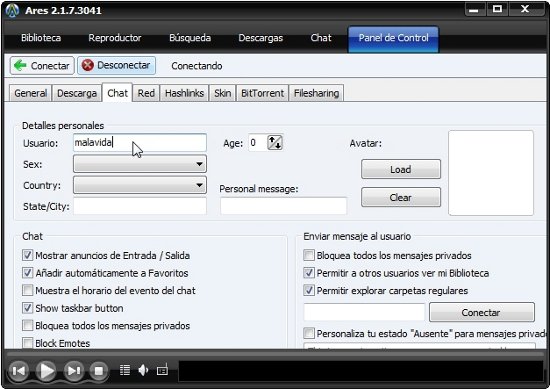Image resolution: width=550 pixels, height=389 pixels.
Task: Open the playlist icon in player bar
Action: click(125, 370)
